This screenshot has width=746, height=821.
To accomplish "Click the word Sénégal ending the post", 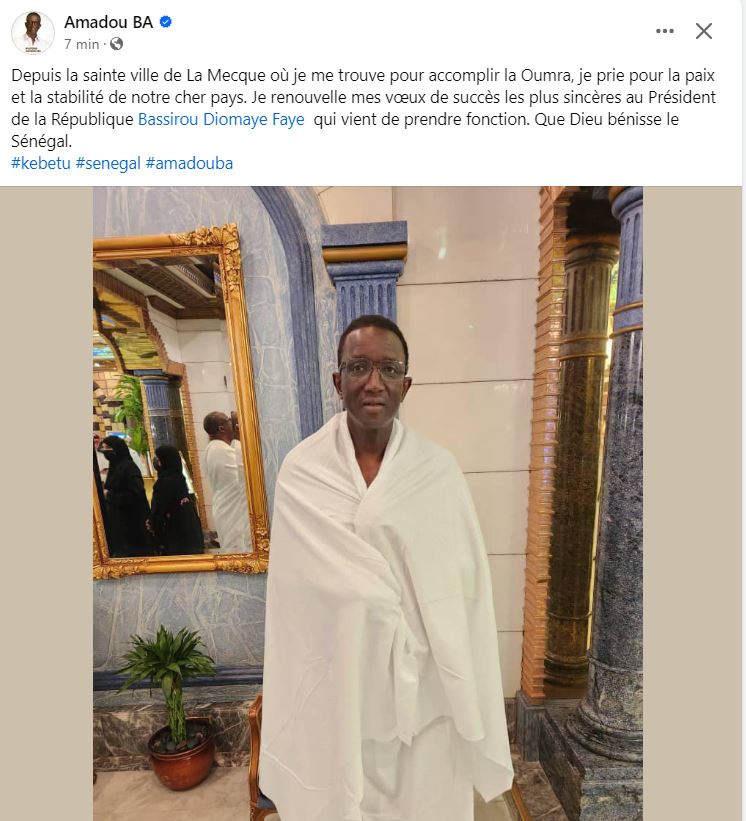I will point(41,141).
